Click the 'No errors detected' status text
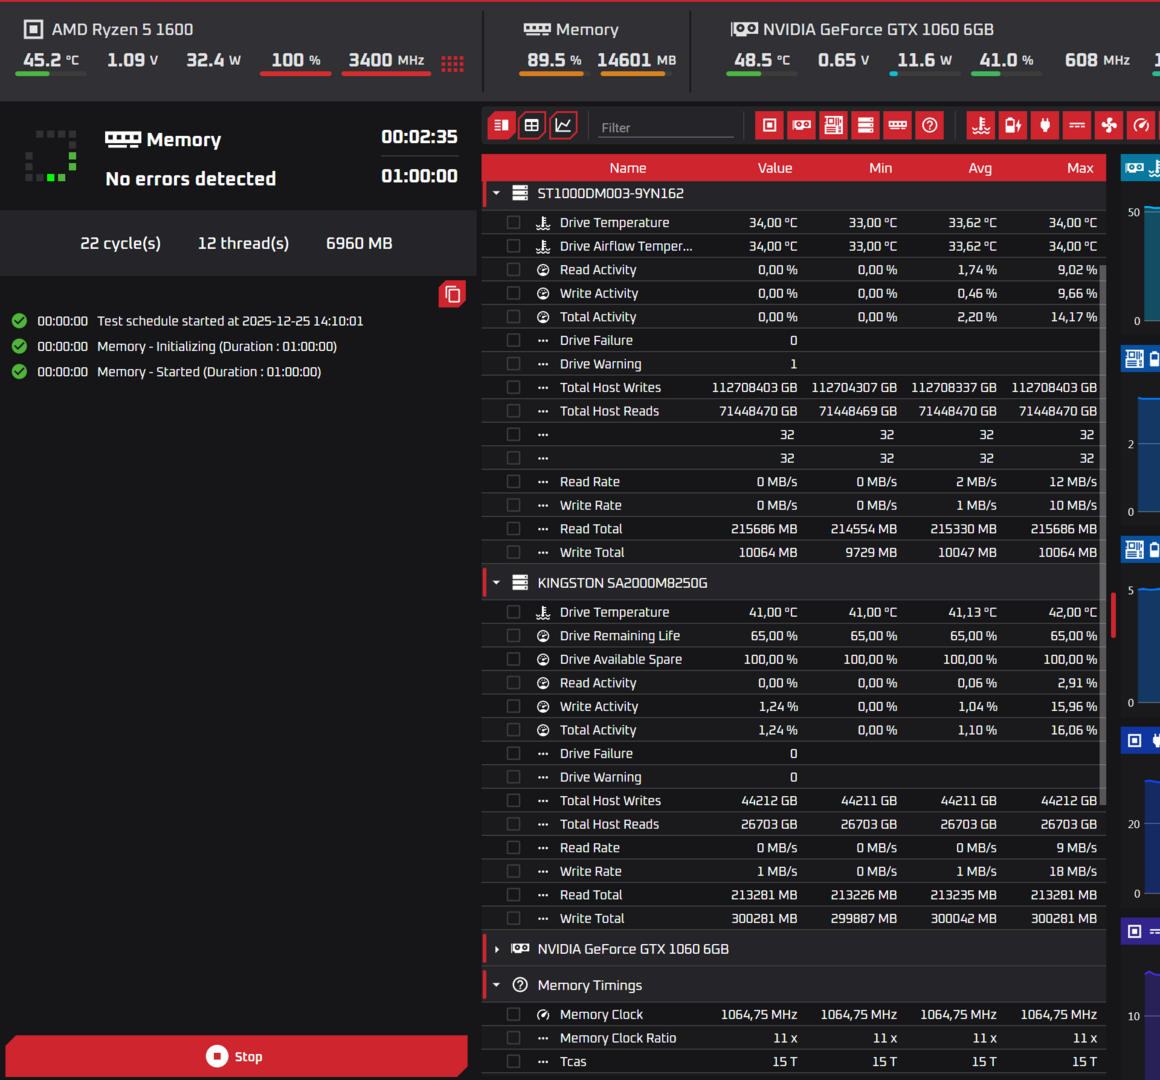This screenshot has height=1080, width=1160. (x=190, y=179)
